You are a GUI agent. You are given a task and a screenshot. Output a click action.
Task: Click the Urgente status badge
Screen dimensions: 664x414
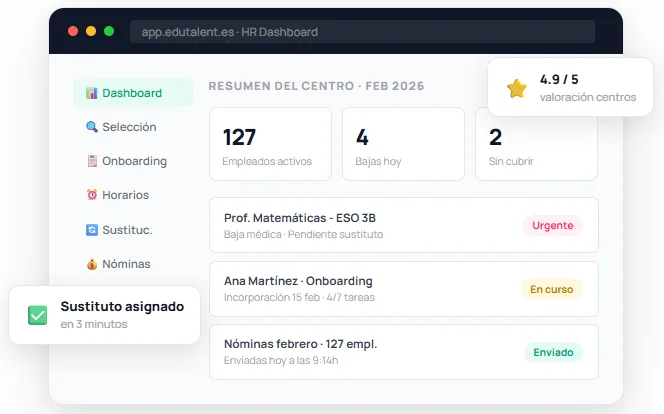click(553, 226)
